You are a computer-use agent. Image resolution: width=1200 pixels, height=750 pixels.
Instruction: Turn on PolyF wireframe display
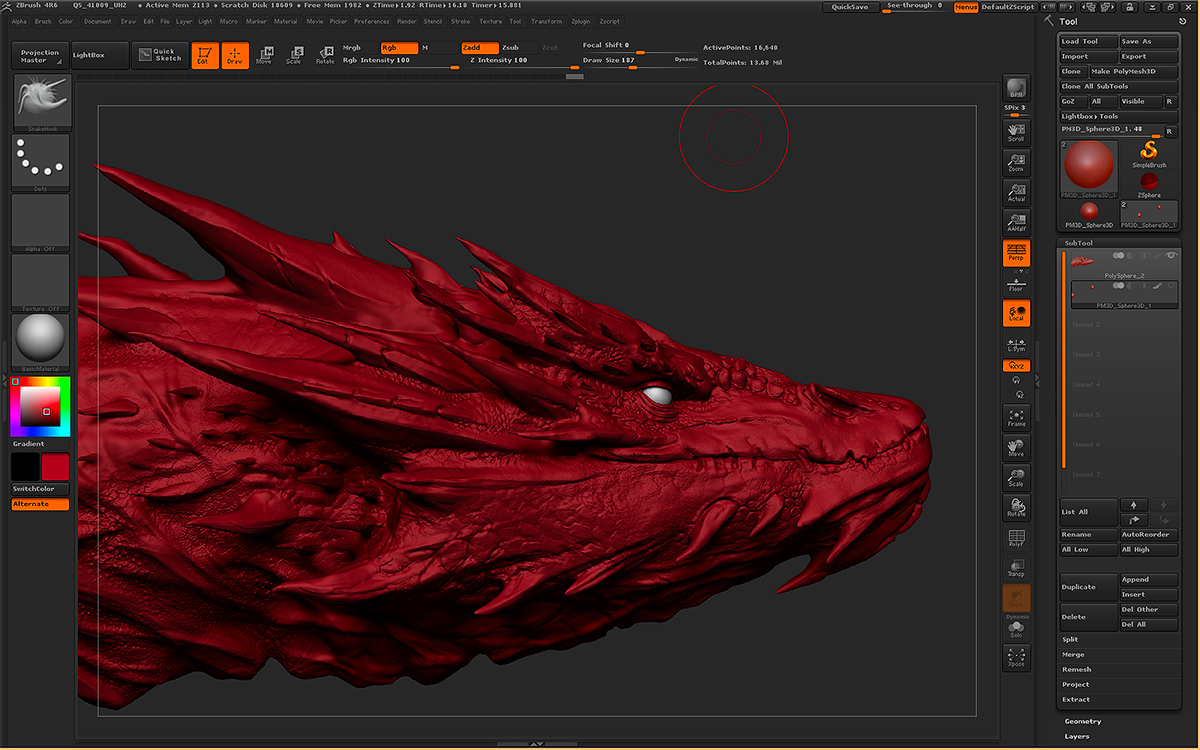1016,539
